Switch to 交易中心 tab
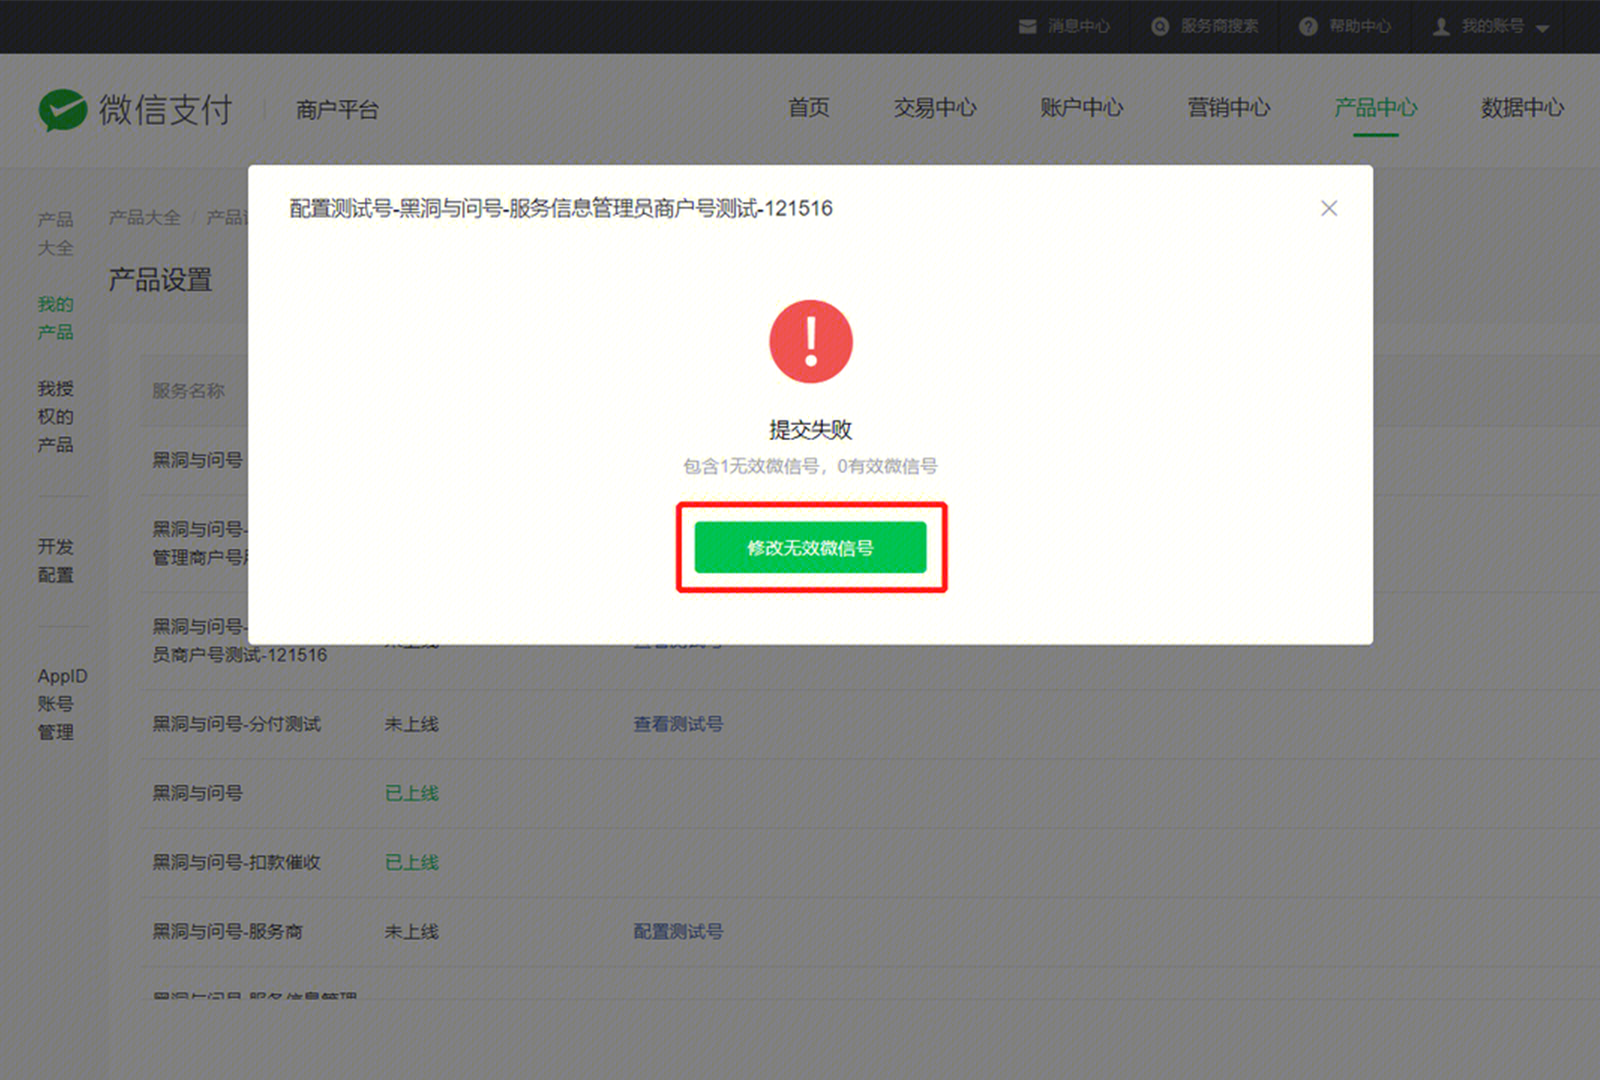 coord(934,108)
